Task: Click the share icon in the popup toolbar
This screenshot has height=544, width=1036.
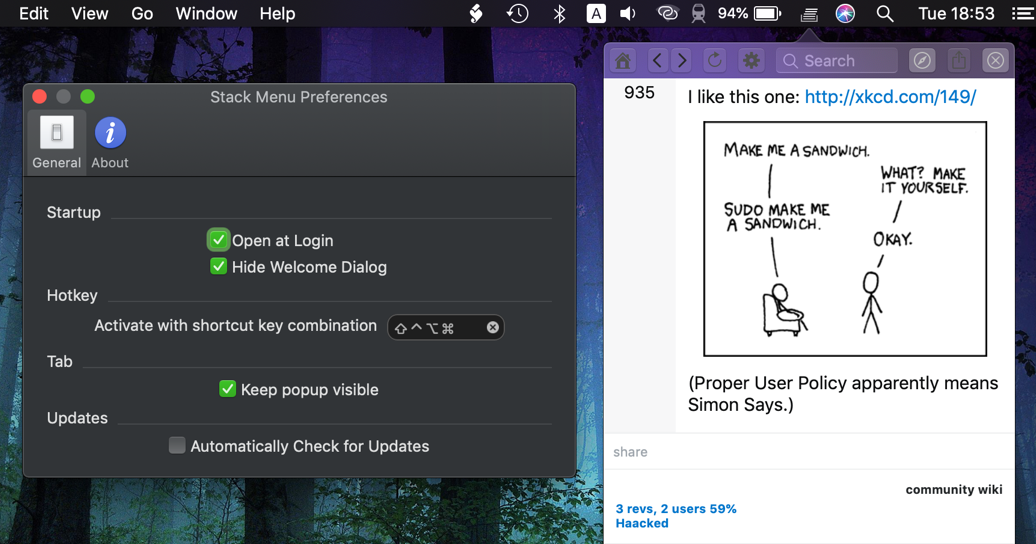Action: tap(959, 61)
